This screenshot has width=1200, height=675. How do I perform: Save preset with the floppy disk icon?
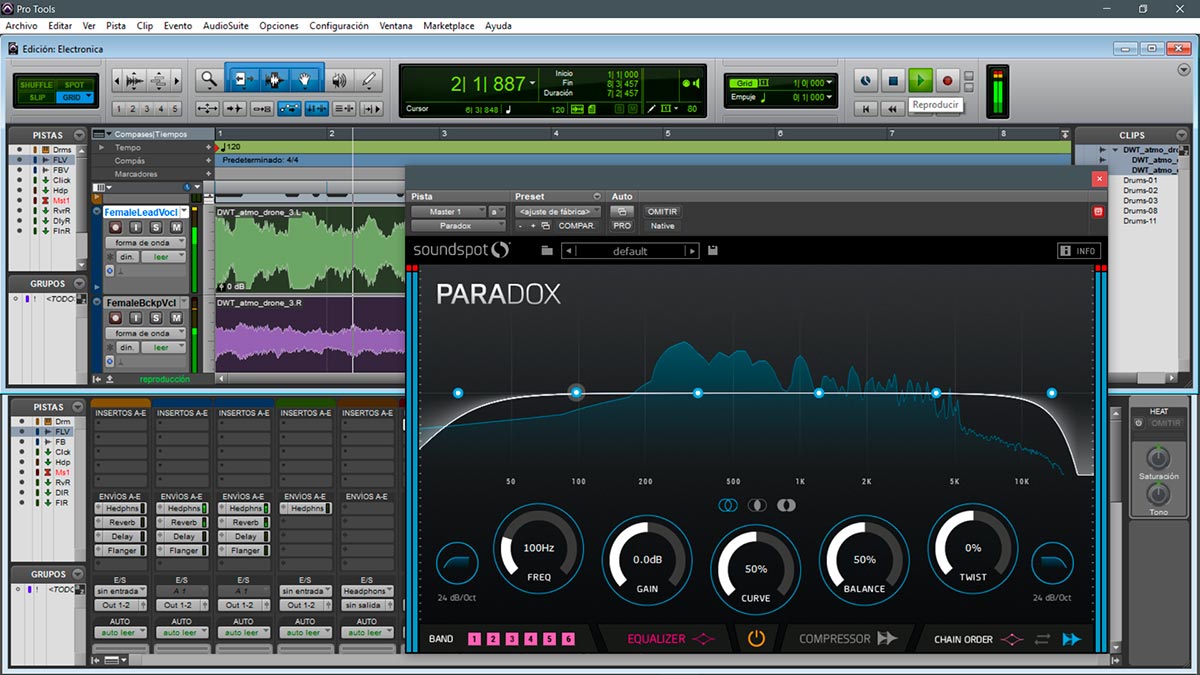(x=712, y=251)
